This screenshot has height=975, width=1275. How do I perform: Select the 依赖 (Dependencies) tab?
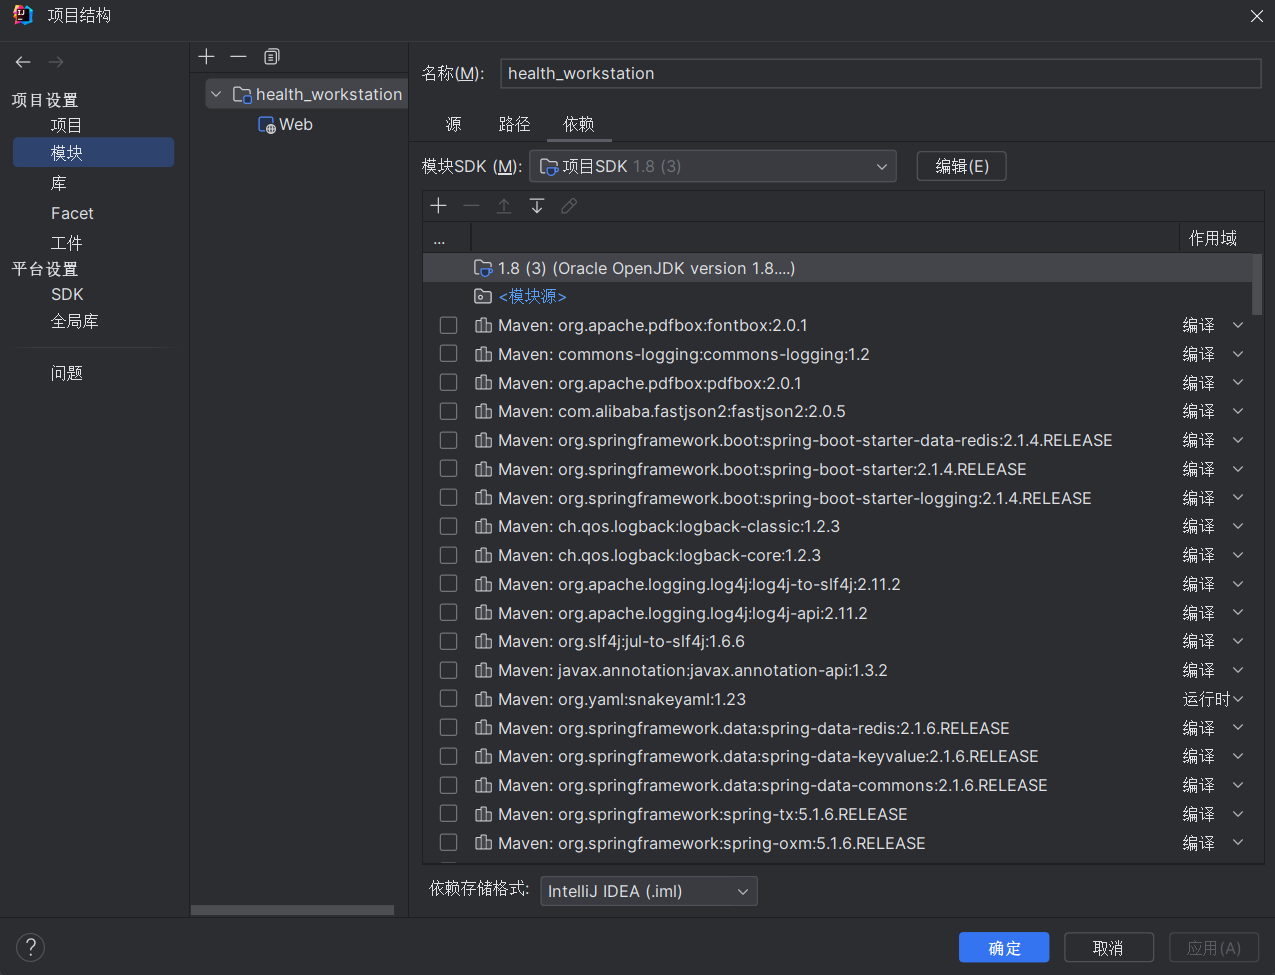pos(578,124)
